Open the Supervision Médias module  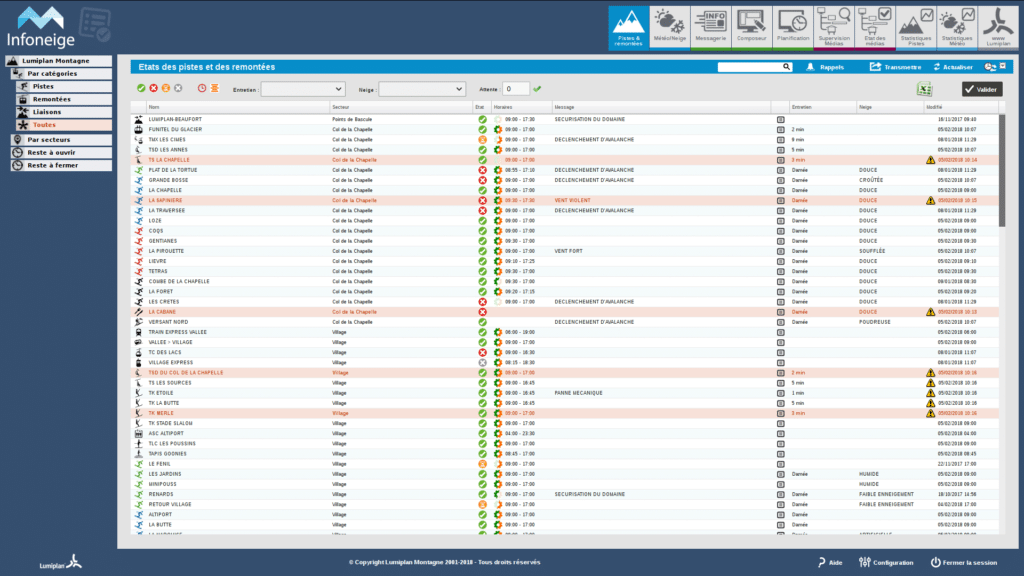click(834, 27)
